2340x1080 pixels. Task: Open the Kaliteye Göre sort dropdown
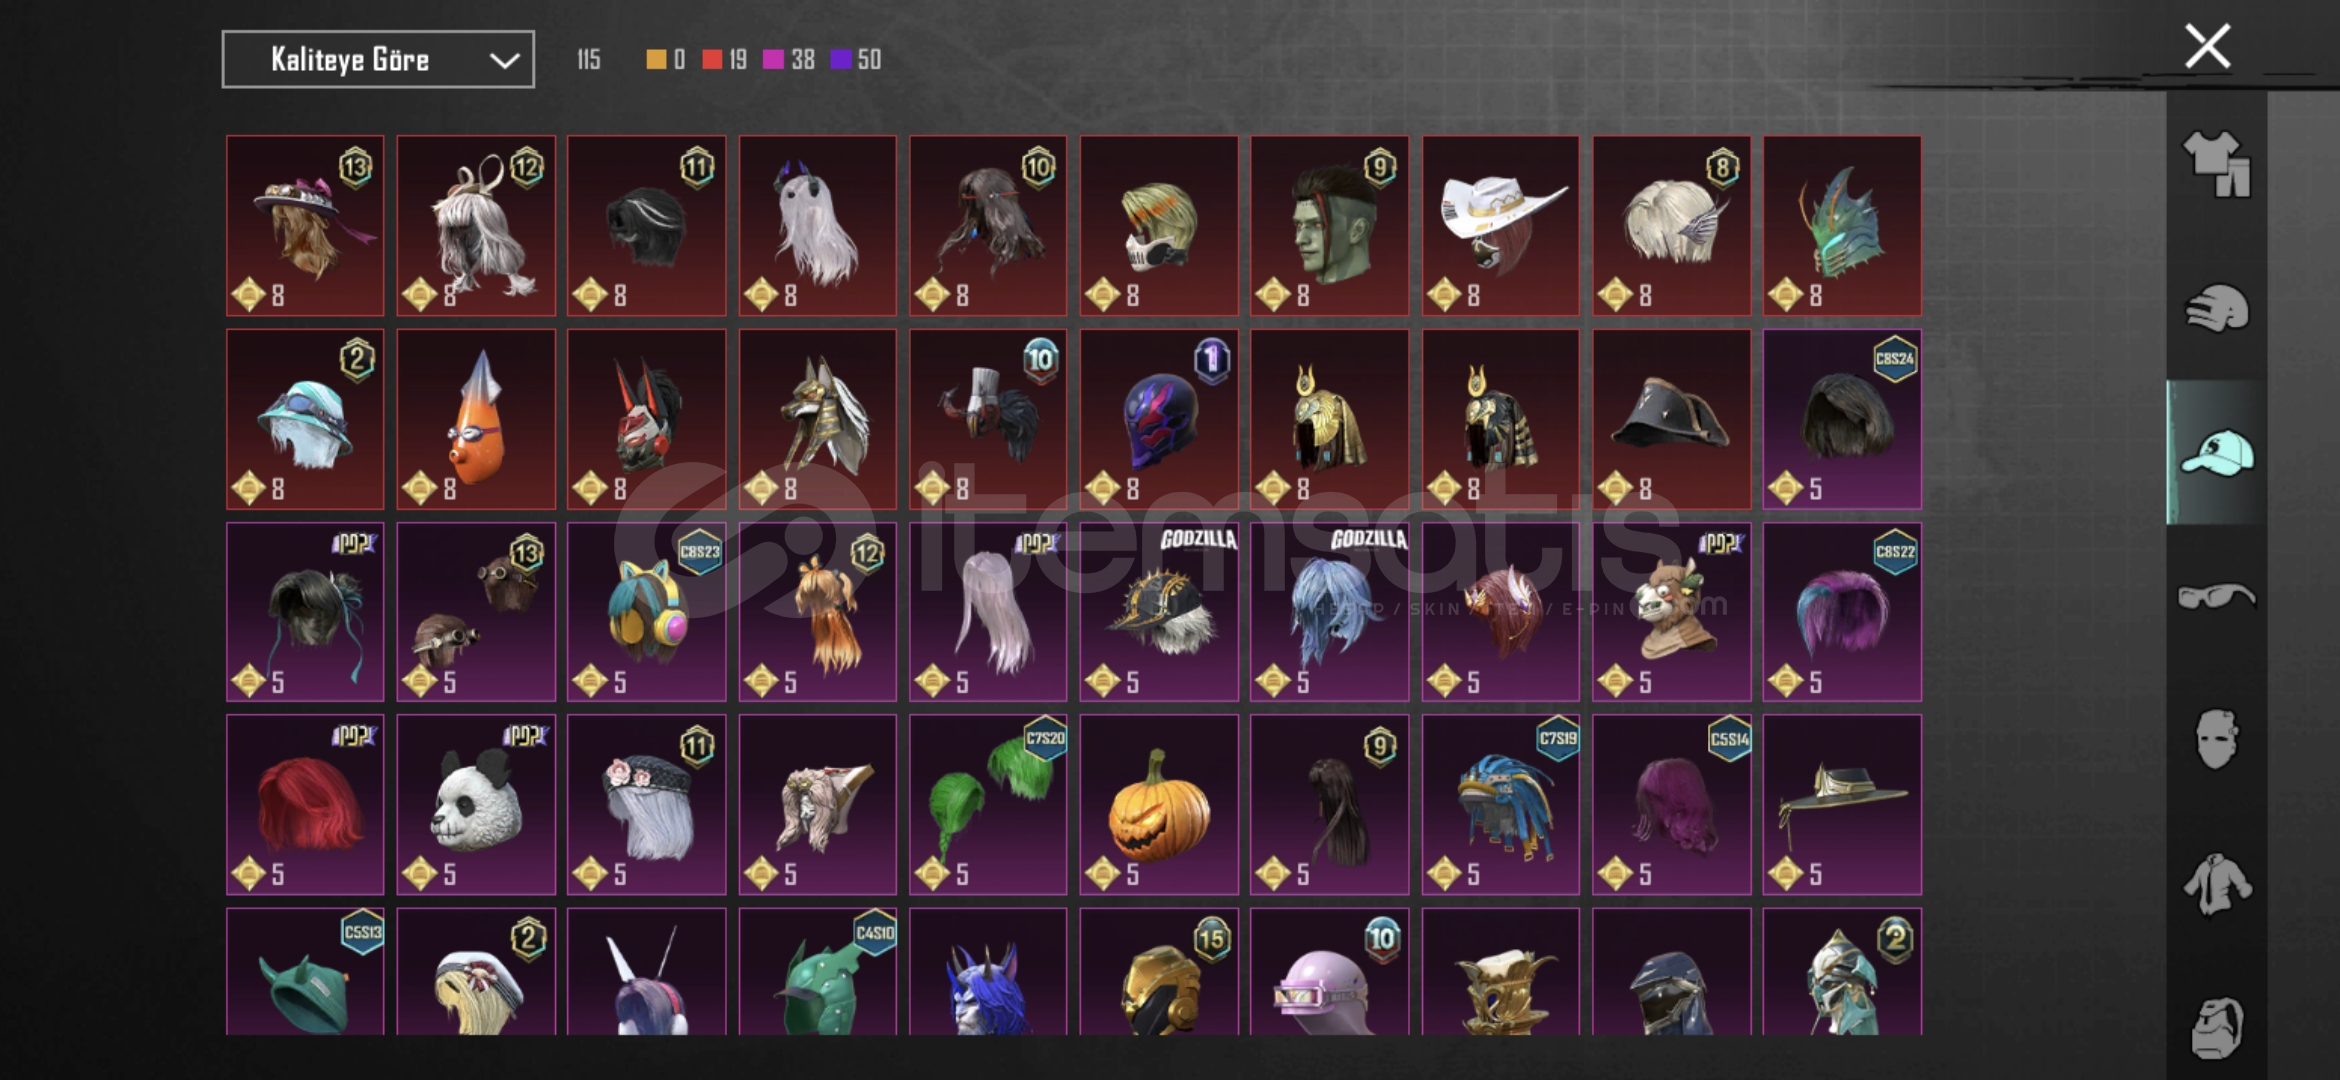[378, 60]
